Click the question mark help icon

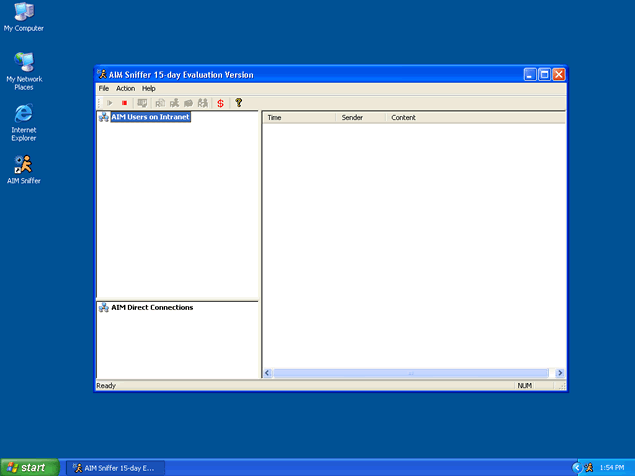239,102
